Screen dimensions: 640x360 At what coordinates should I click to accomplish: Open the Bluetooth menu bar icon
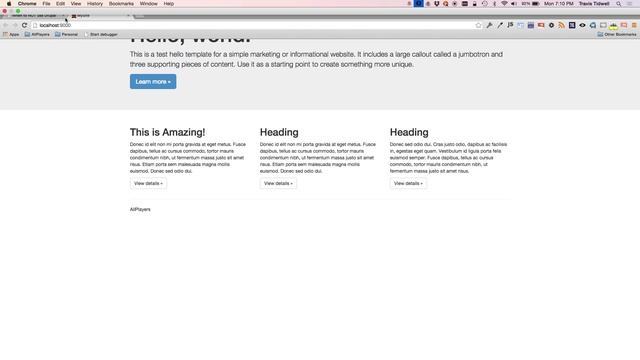click(x=494, y=4)
